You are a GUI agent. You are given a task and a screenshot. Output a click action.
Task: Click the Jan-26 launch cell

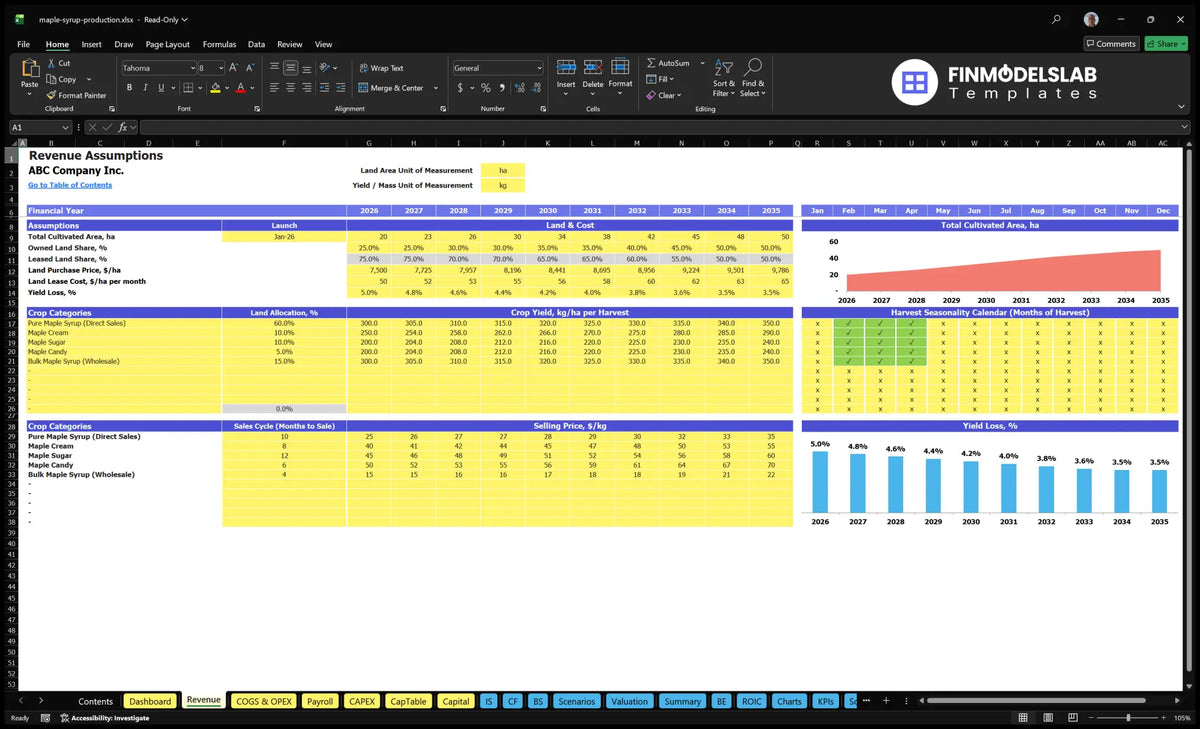[284, 236]
